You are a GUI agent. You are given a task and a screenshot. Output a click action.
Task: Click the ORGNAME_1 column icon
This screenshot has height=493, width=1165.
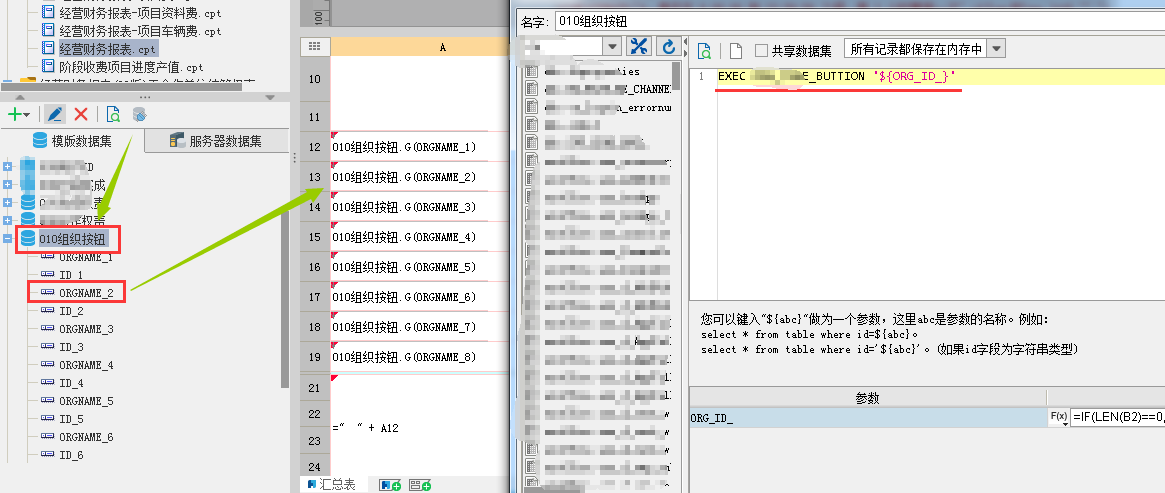(48, 256)
